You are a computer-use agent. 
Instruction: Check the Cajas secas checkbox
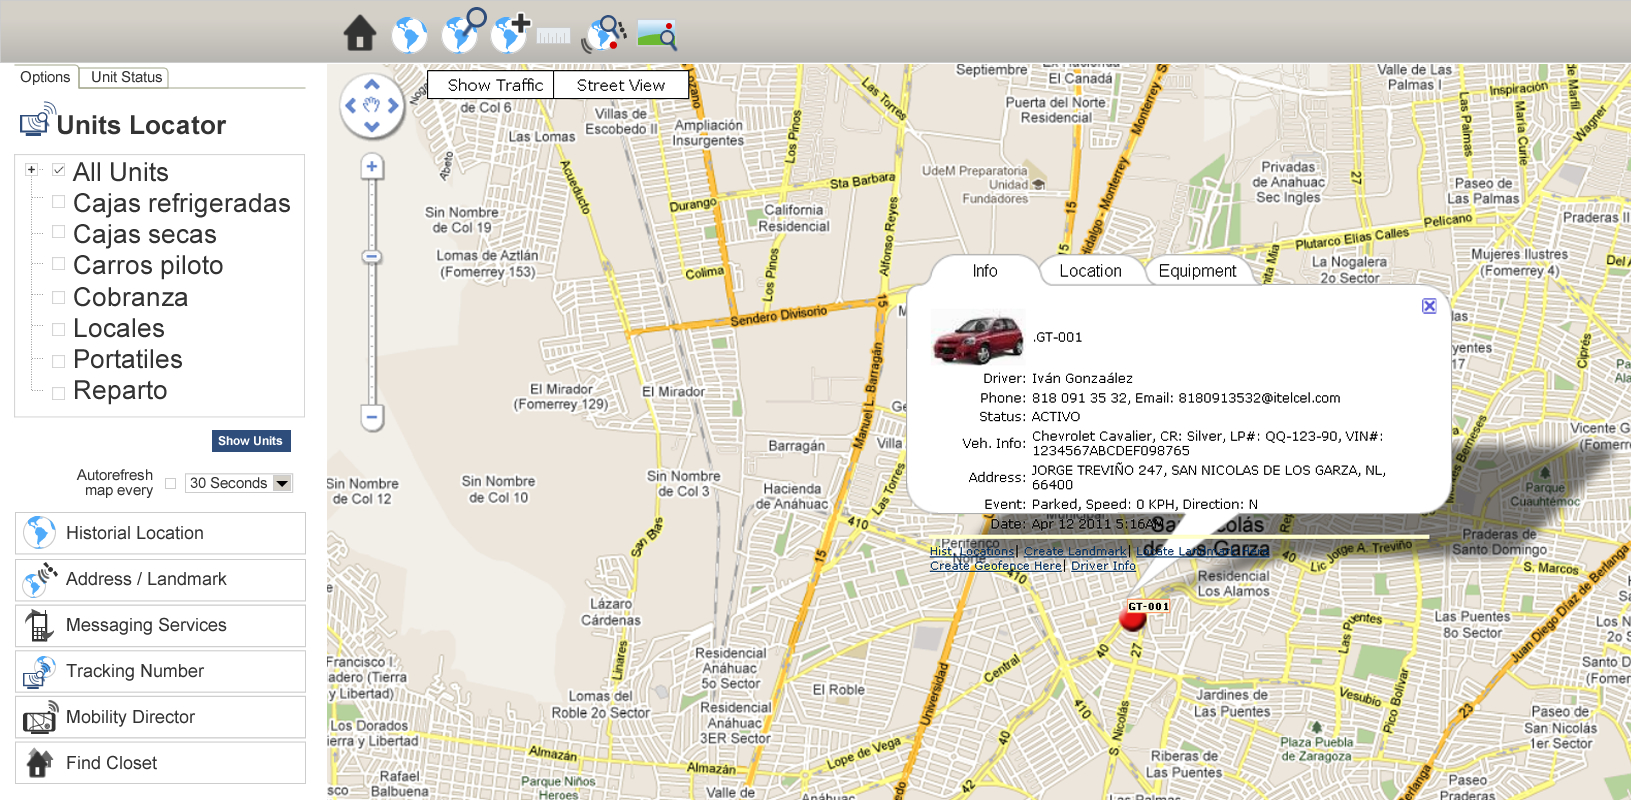tap(59, 233)
